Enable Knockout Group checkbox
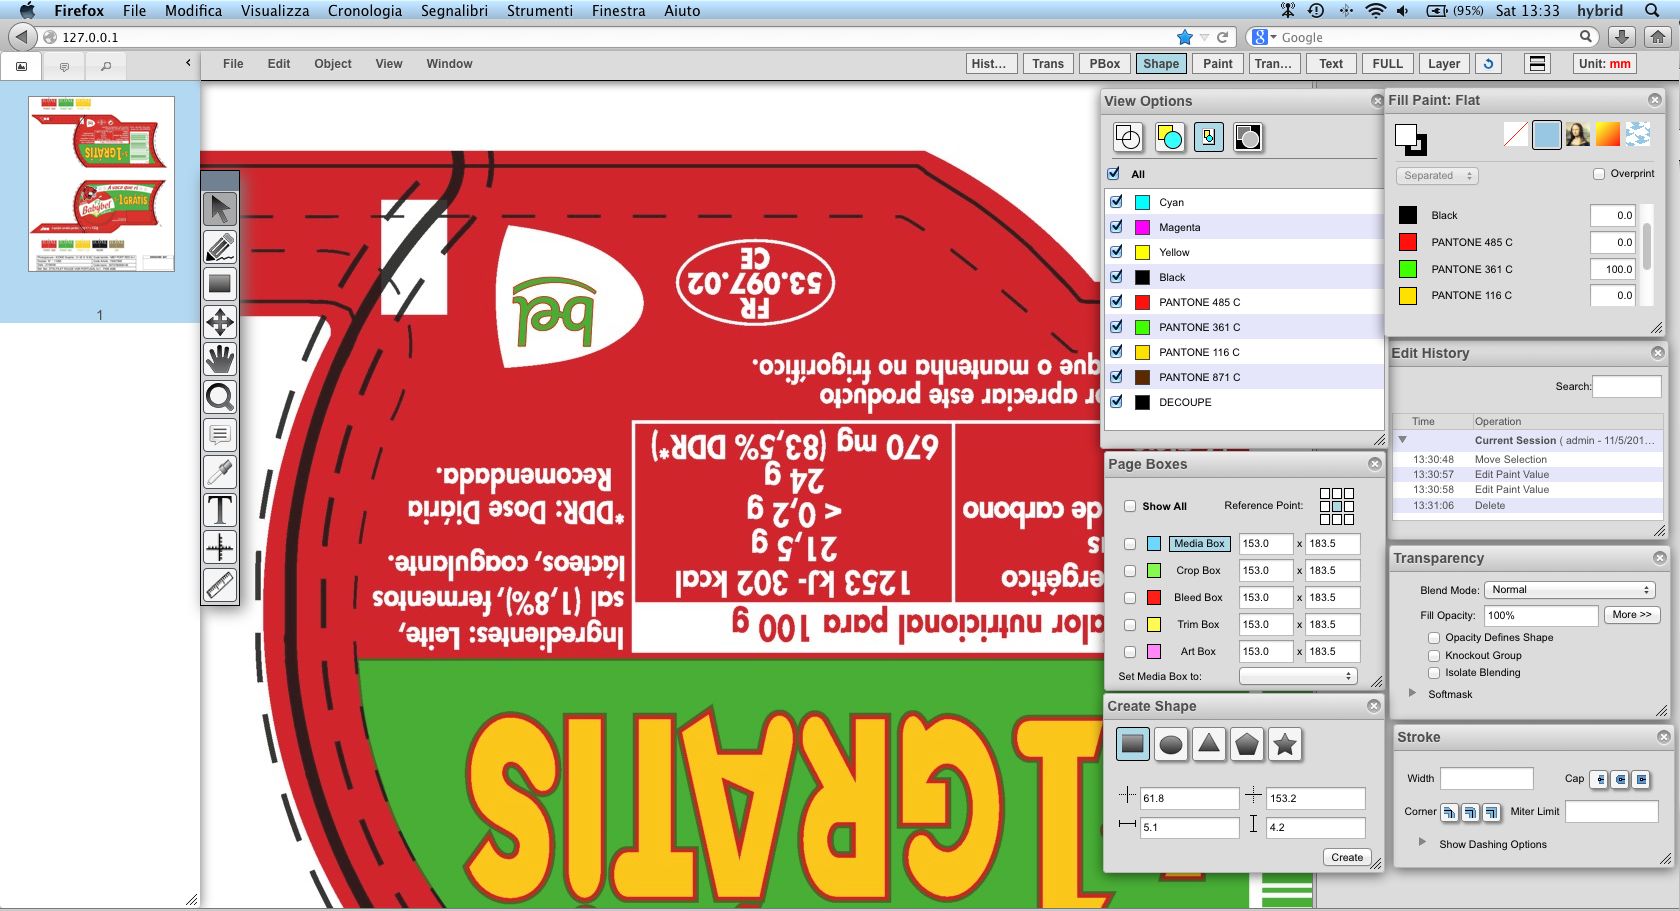Viewport: 1680px width, 911px height. [x=1434, y=655]
